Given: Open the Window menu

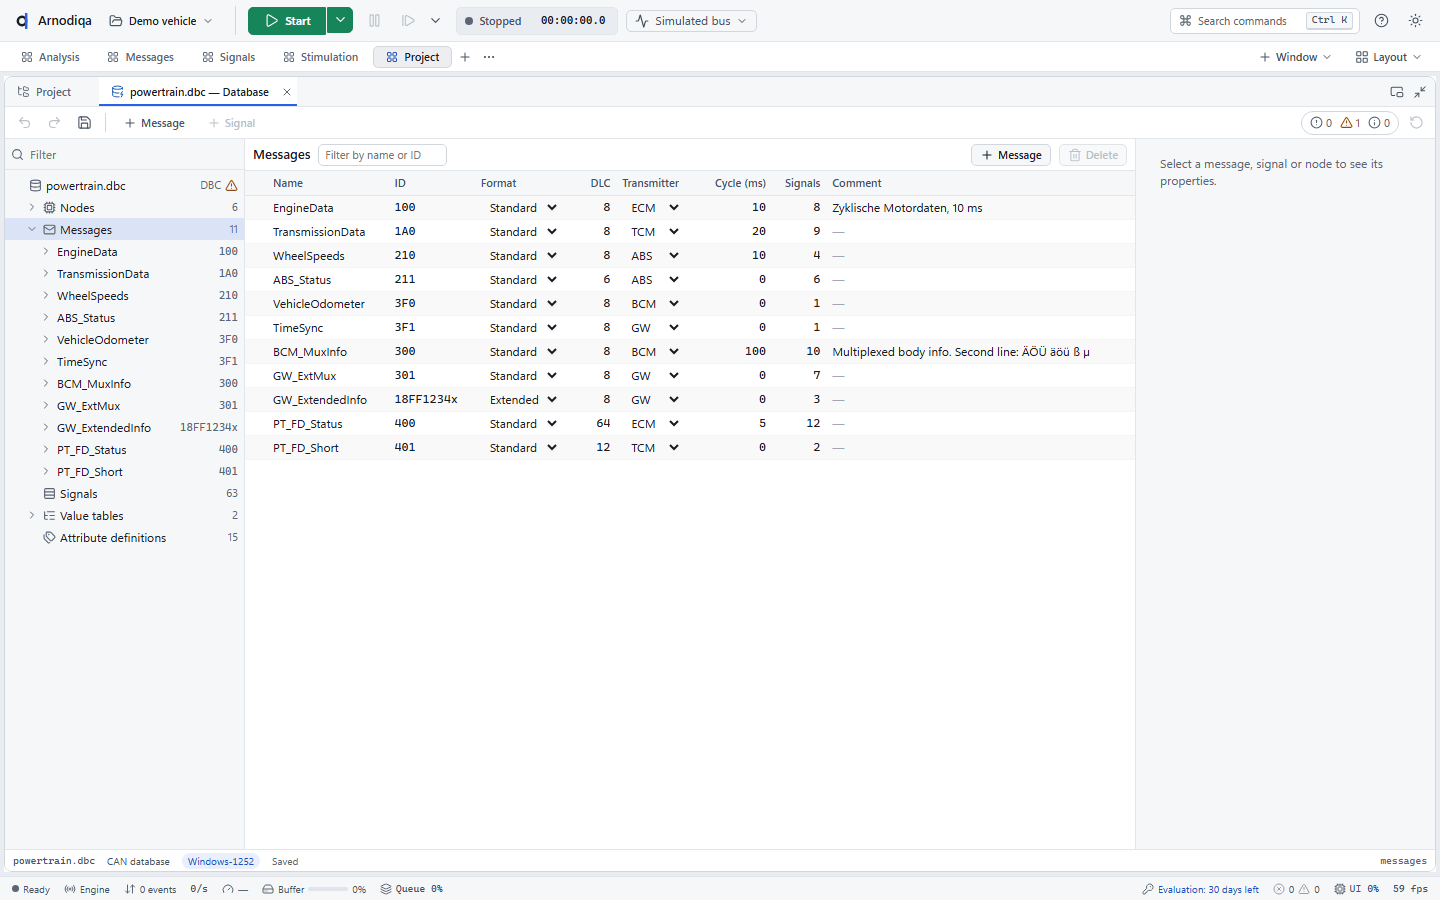Looking at the screenshot, I should pos(1295,57).
